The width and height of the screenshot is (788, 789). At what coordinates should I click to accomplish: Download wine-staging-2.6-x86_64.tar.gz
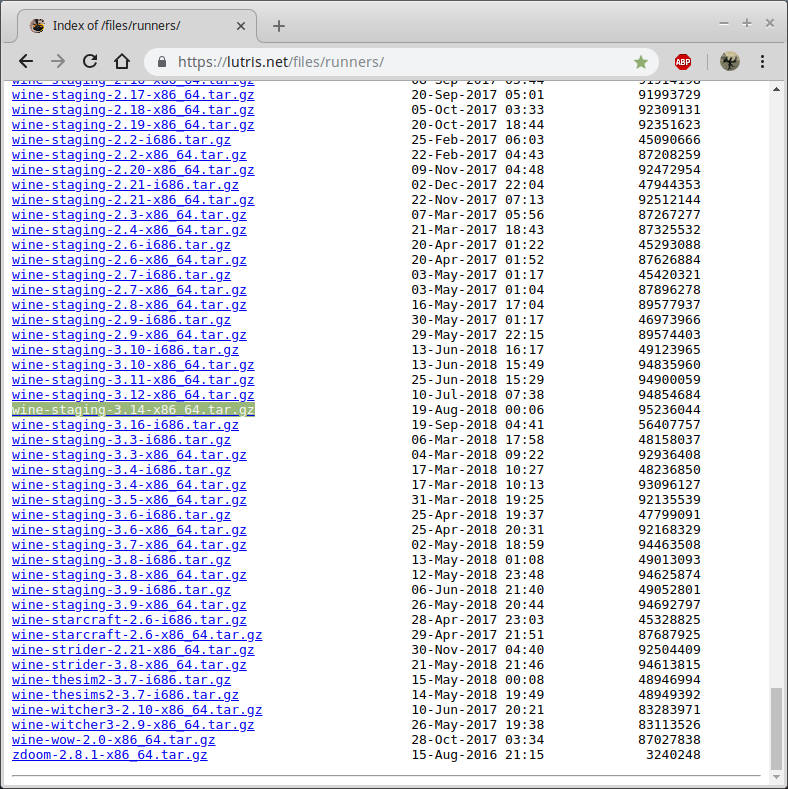(x=129, y=260)
